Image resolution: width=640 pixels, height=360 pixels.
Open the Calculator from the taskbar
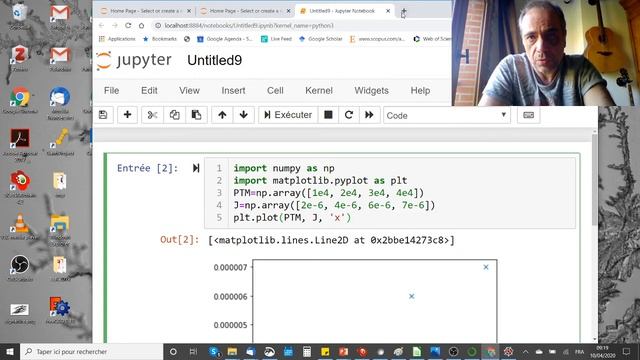coord(307,351)
